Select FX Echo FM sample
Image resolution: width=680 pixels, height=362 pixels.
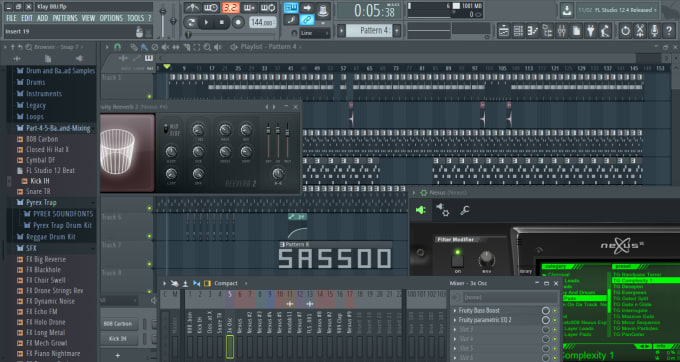pyautogui.click(x=42, y=312)
